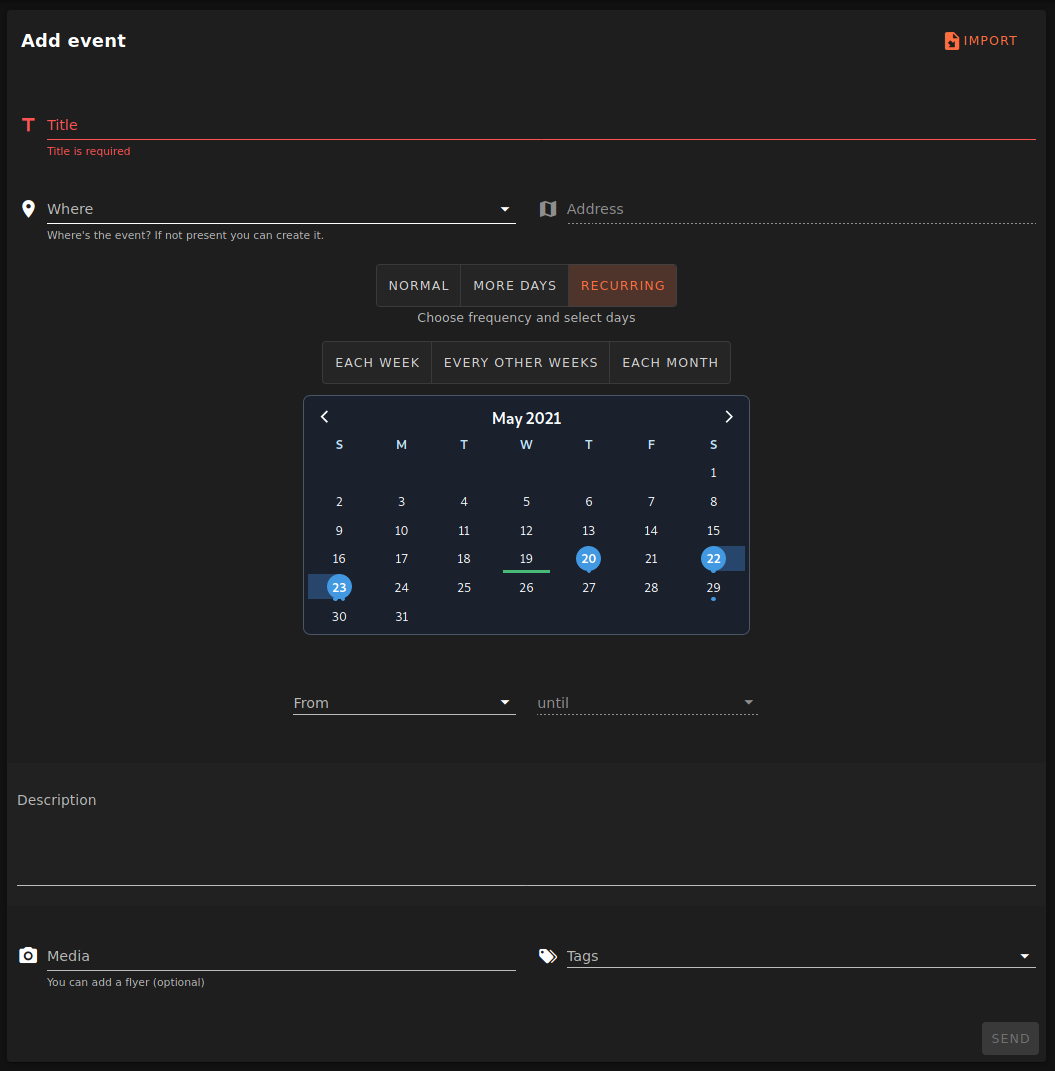1055x1071 pixels.
Task: Click the May 2021 calendar header
Action: click(x=526, y=418)
